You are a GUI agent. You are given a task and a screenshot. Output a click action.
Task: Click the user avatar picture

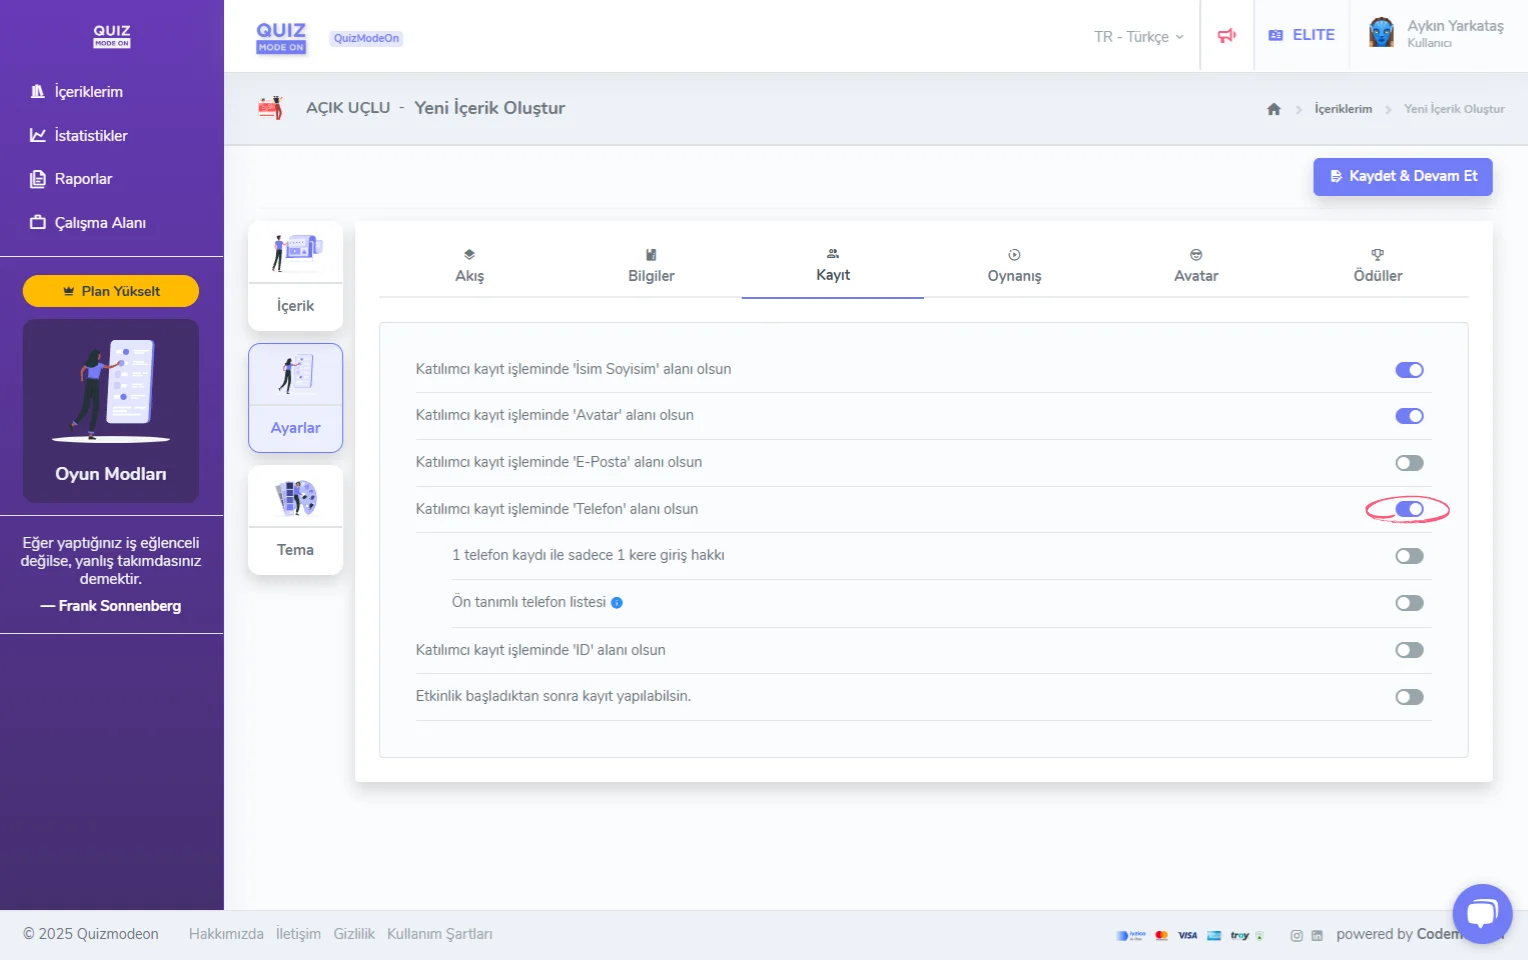point(1381,33)
